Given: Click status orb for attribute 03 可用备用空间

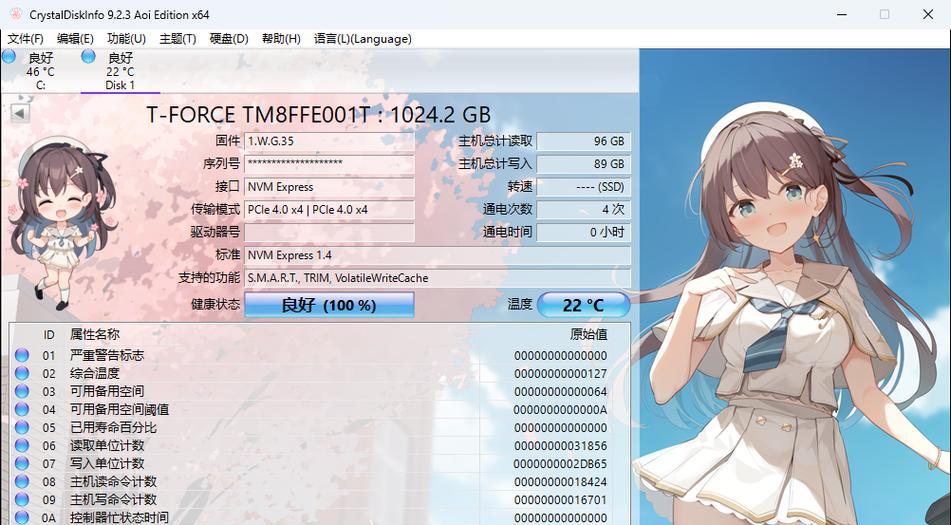Looking at the screenshot, I should (x=22, y=391).
